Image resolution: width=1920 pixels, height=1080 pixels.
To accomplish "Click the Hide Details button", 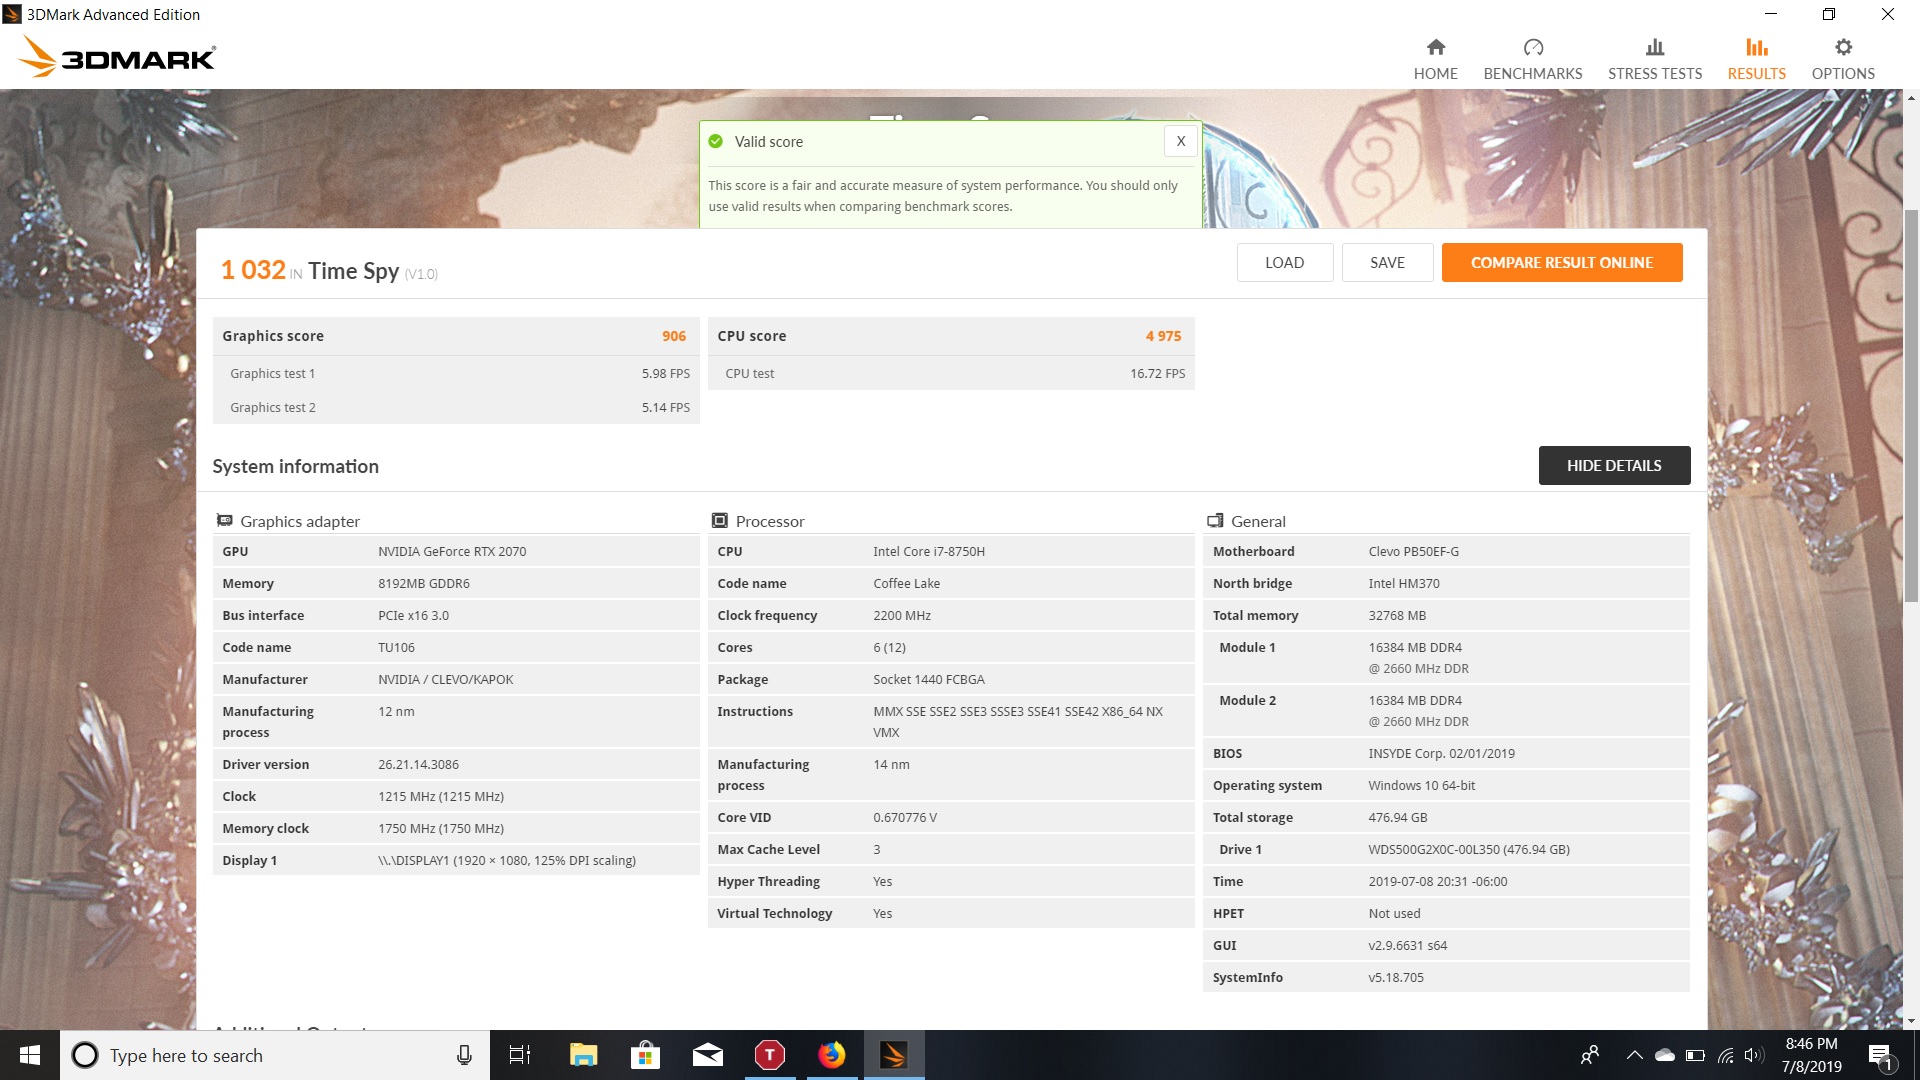I will [x=1614, y=465].
